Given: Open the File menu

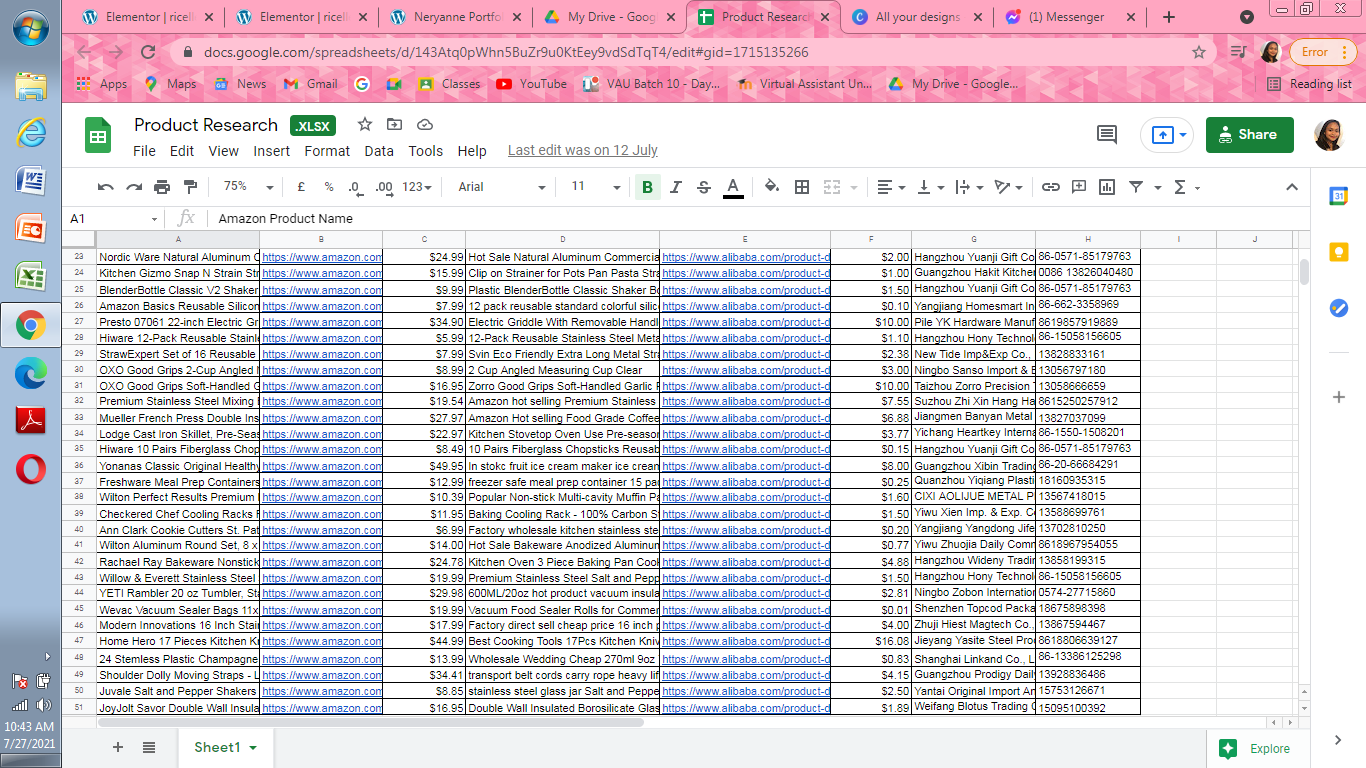Looking at the screenshot, I should point(144,151).
